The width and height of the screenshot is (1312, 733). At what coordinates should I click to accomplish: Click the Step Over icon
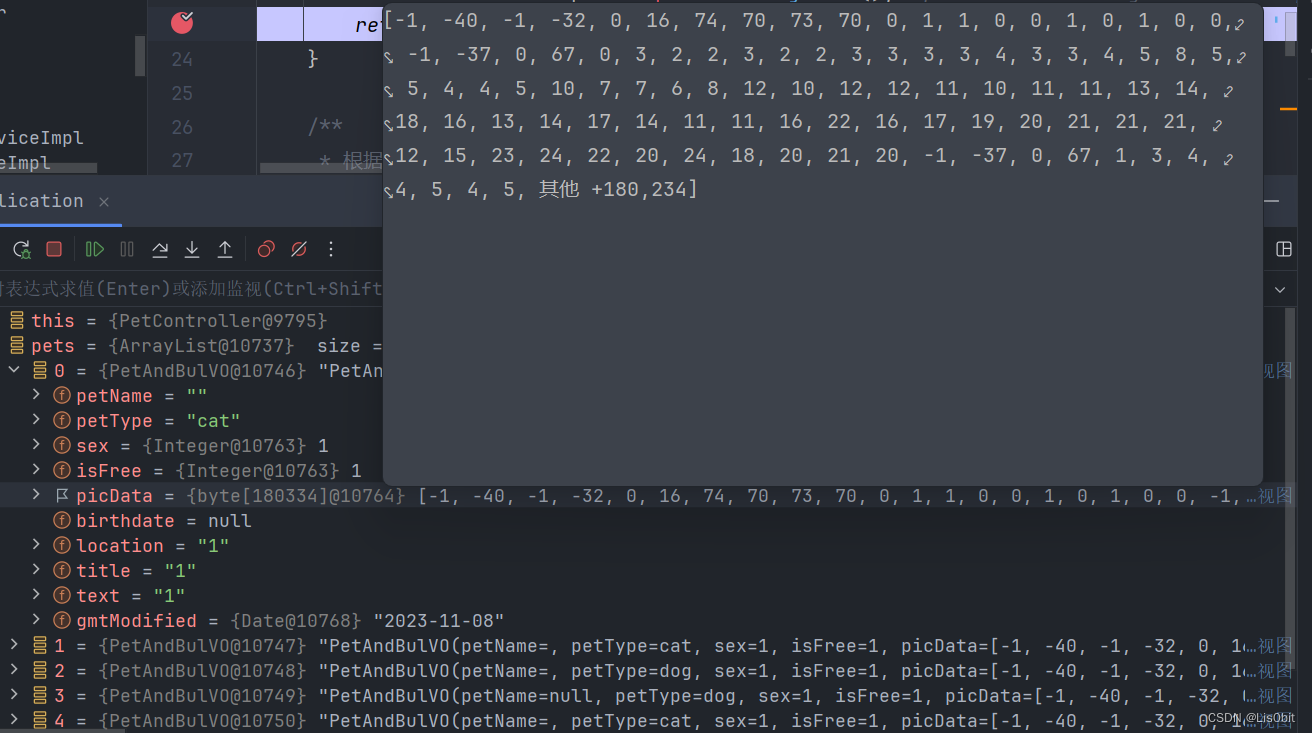[160, 249]
